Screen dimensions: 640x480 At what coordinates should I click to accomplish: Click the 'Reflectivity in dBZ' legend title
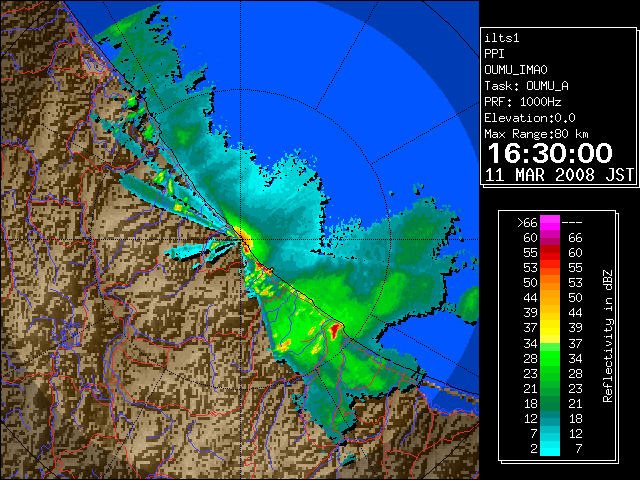pyautogui.click(x=608, y=336)
